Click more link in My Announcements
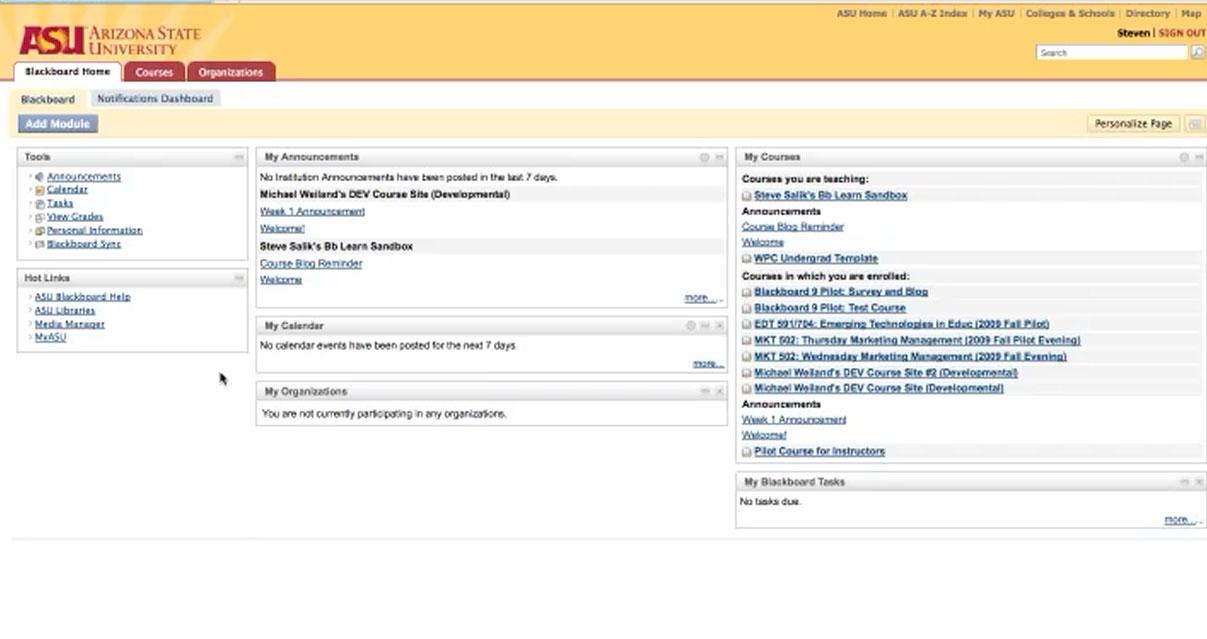1207x639 pixels. tap(702, 298)
